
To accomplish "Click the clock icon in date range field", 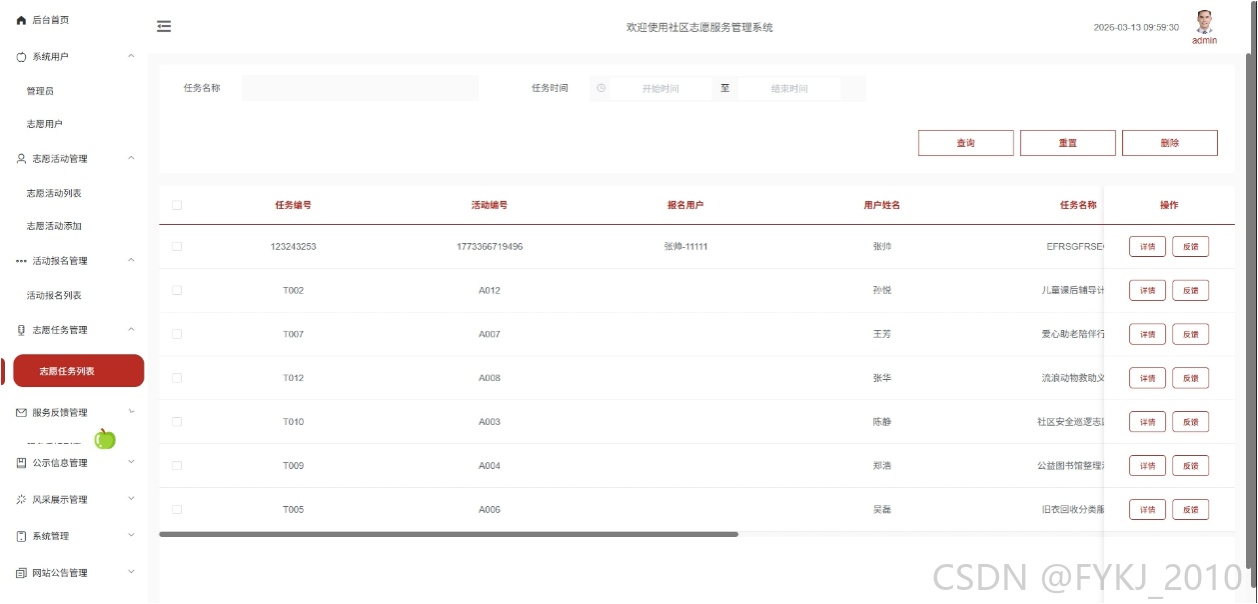I will pyautogui.click(x=601, y=88).
